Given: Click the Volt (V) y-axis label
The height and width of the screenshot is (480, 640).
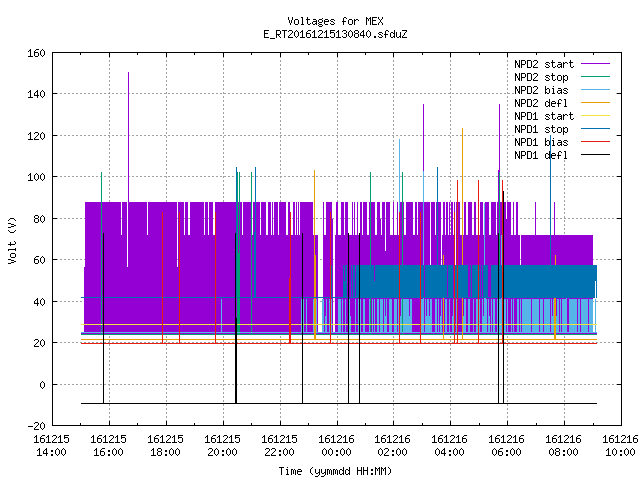Looking at the screenshot, I should 12,240.
